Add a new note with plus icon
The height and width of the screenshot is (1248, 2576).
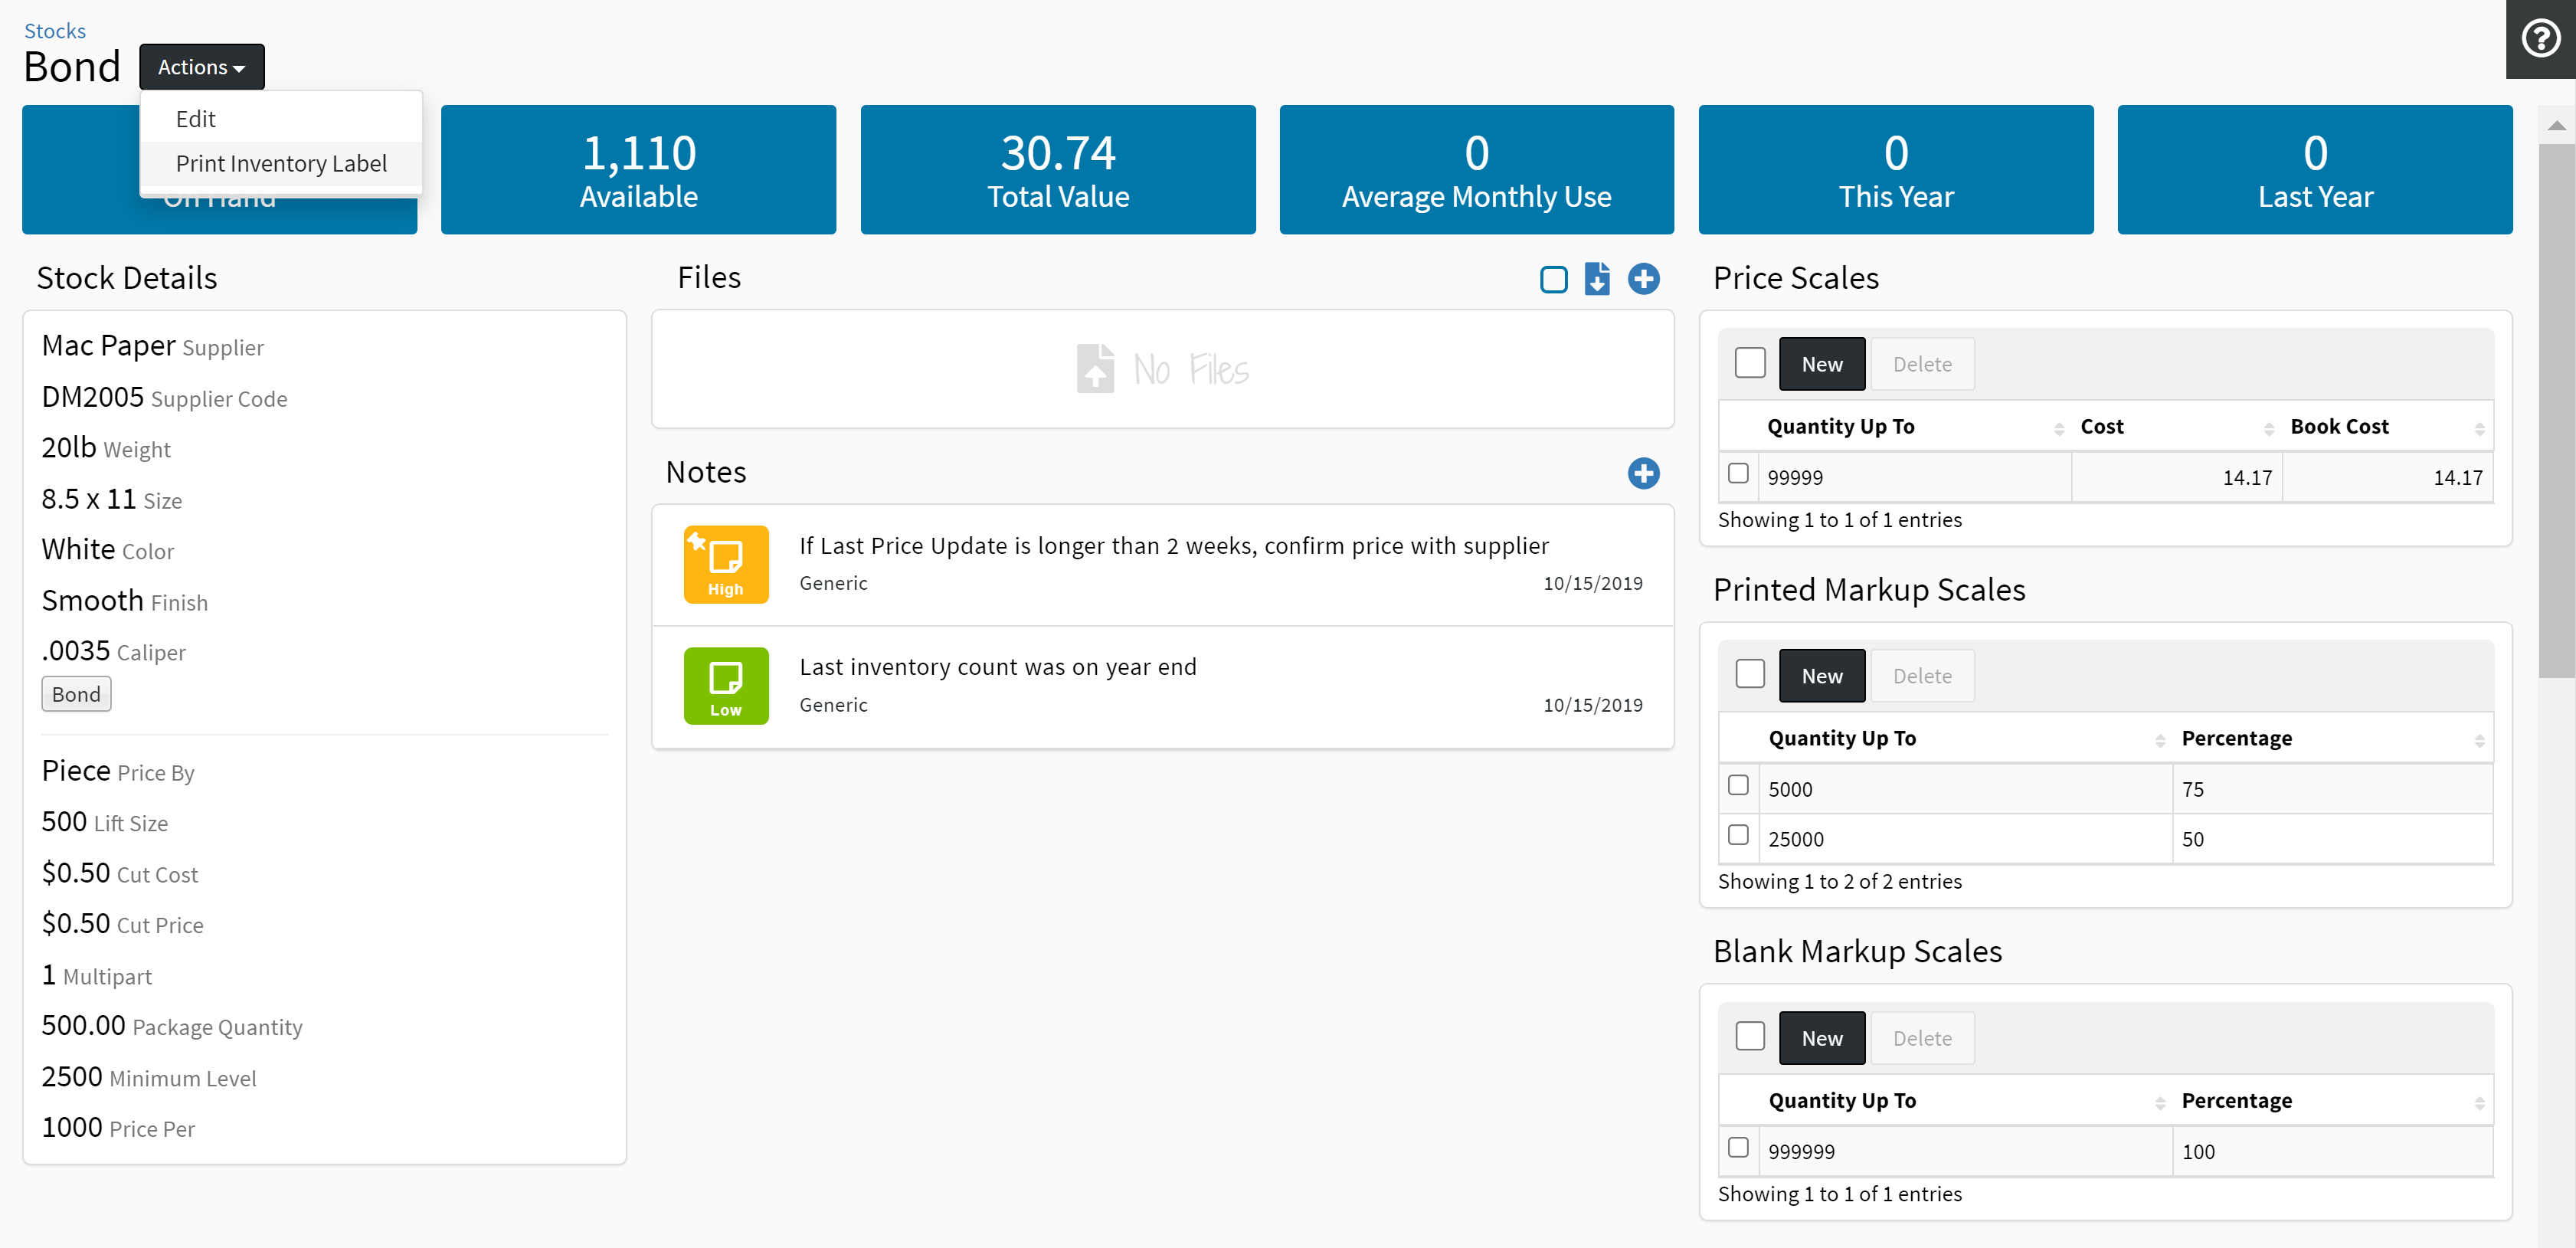coord(1643,473)
